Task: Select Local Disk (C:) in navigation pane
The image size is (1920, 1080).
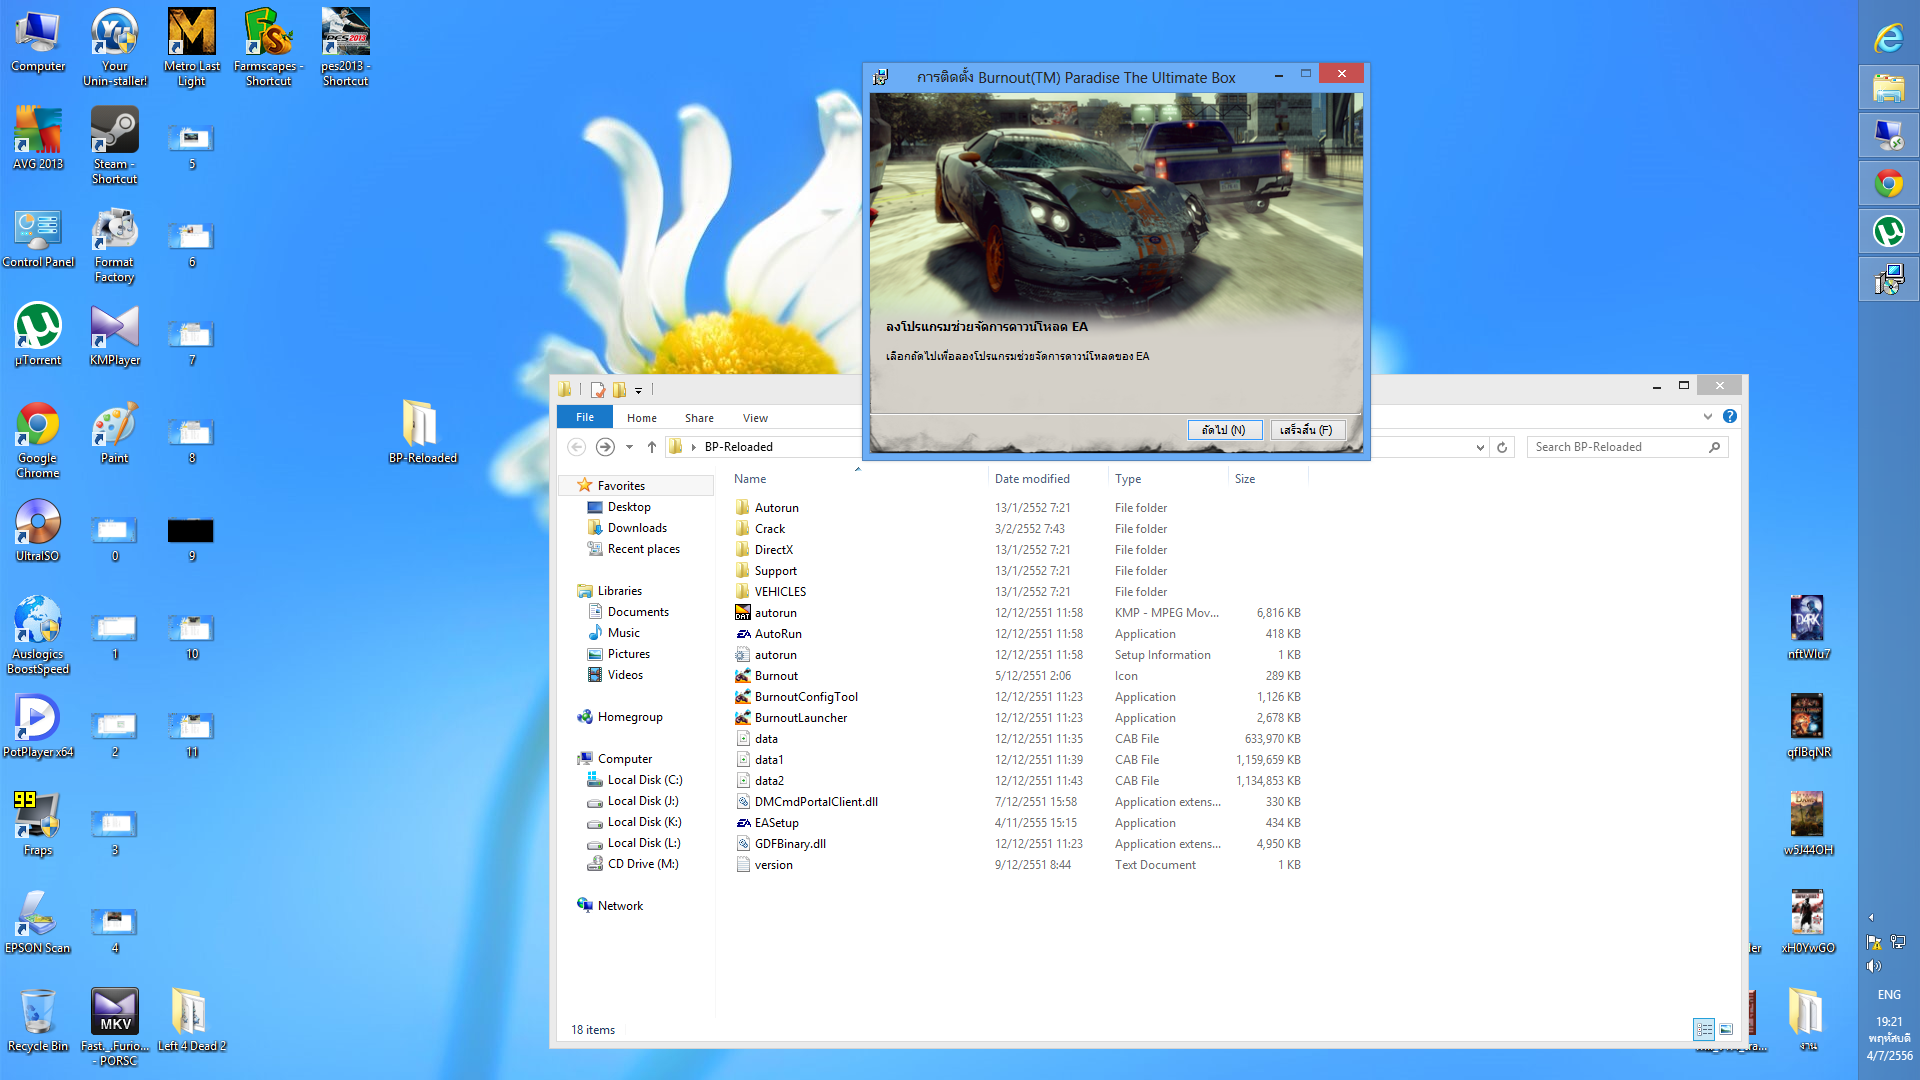Action: [x=644, y=780]
